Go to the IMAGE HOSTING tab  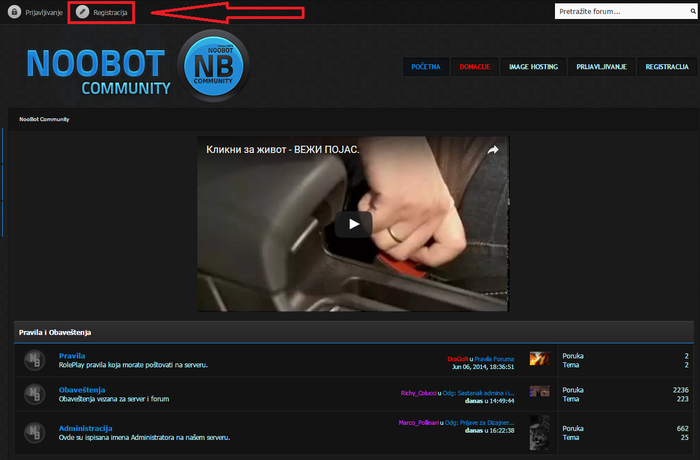tap(532, 66)
